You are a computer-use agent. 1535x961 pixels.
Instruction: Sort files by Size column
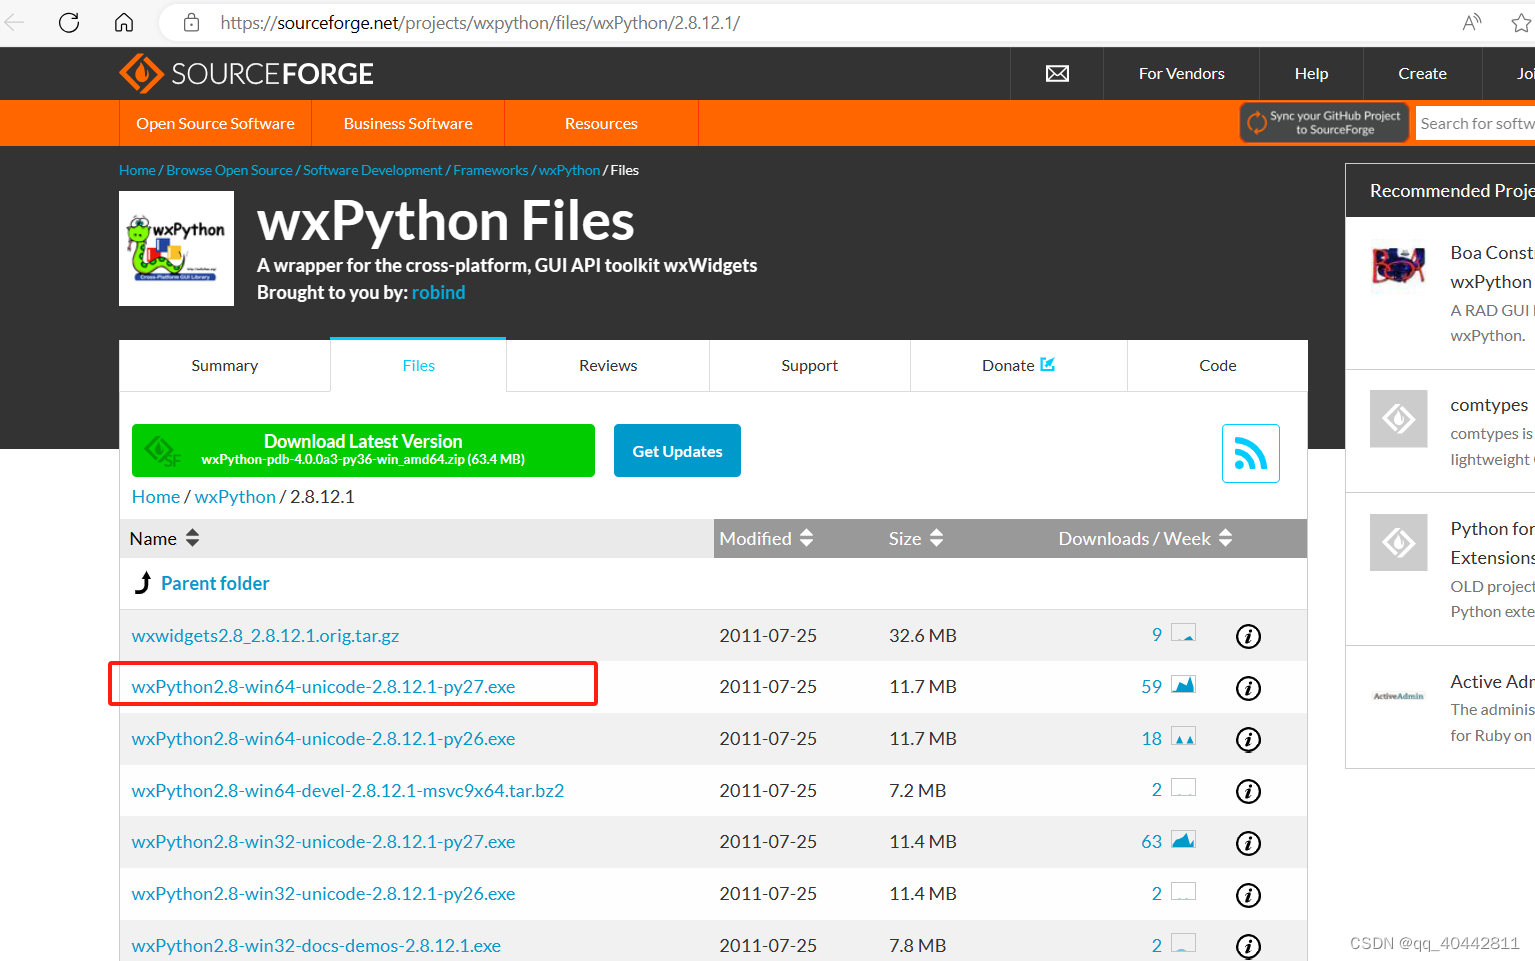point(916,538)
